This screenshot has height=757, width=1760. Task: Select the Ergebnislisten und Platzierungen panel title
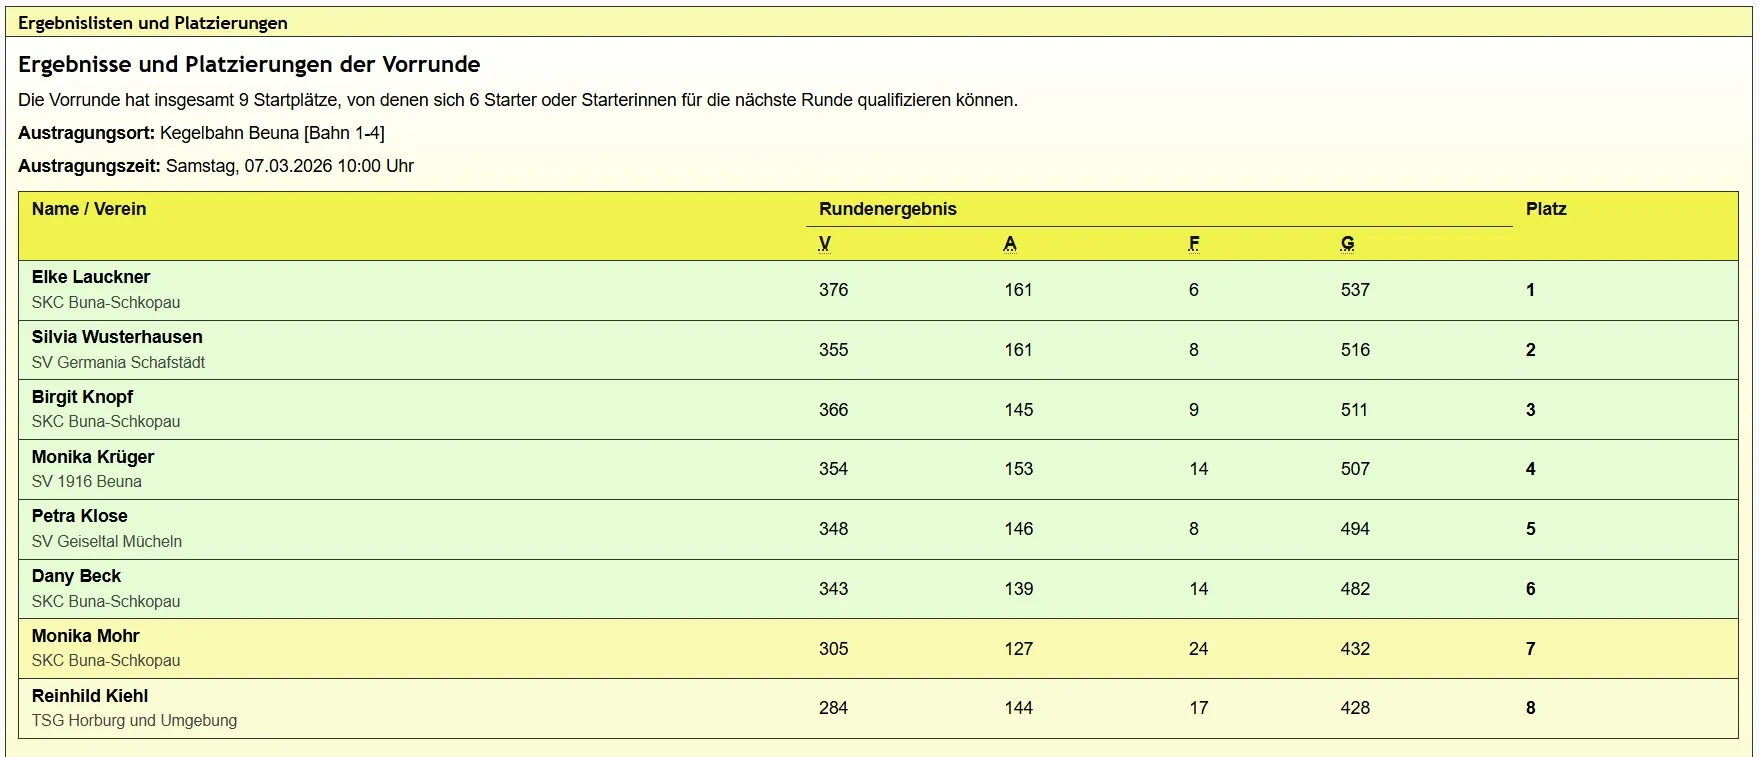pos(152,22)
